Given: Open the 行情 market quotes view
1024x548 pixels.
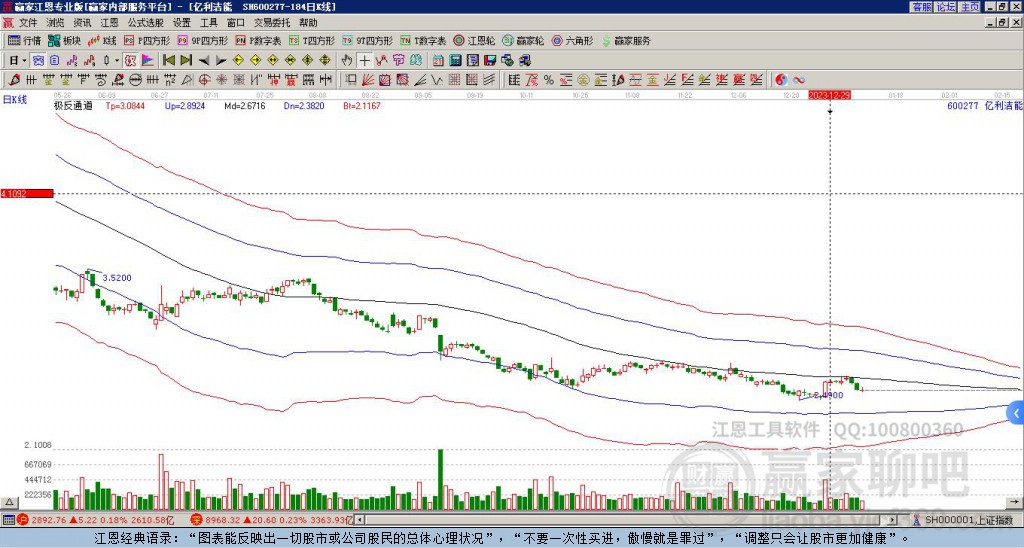Looking at the screenshot, I should click(25, 41).
